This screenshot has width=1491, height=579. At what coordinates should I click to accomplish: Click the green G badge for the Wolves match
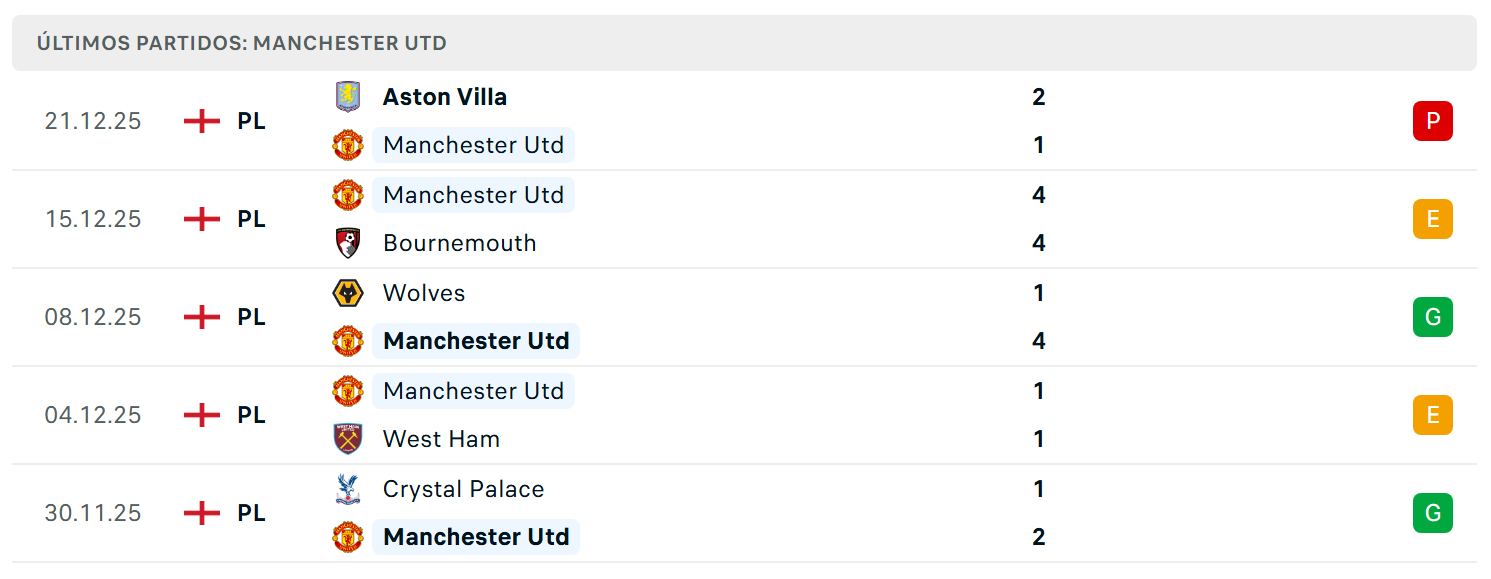point(1432,317)
